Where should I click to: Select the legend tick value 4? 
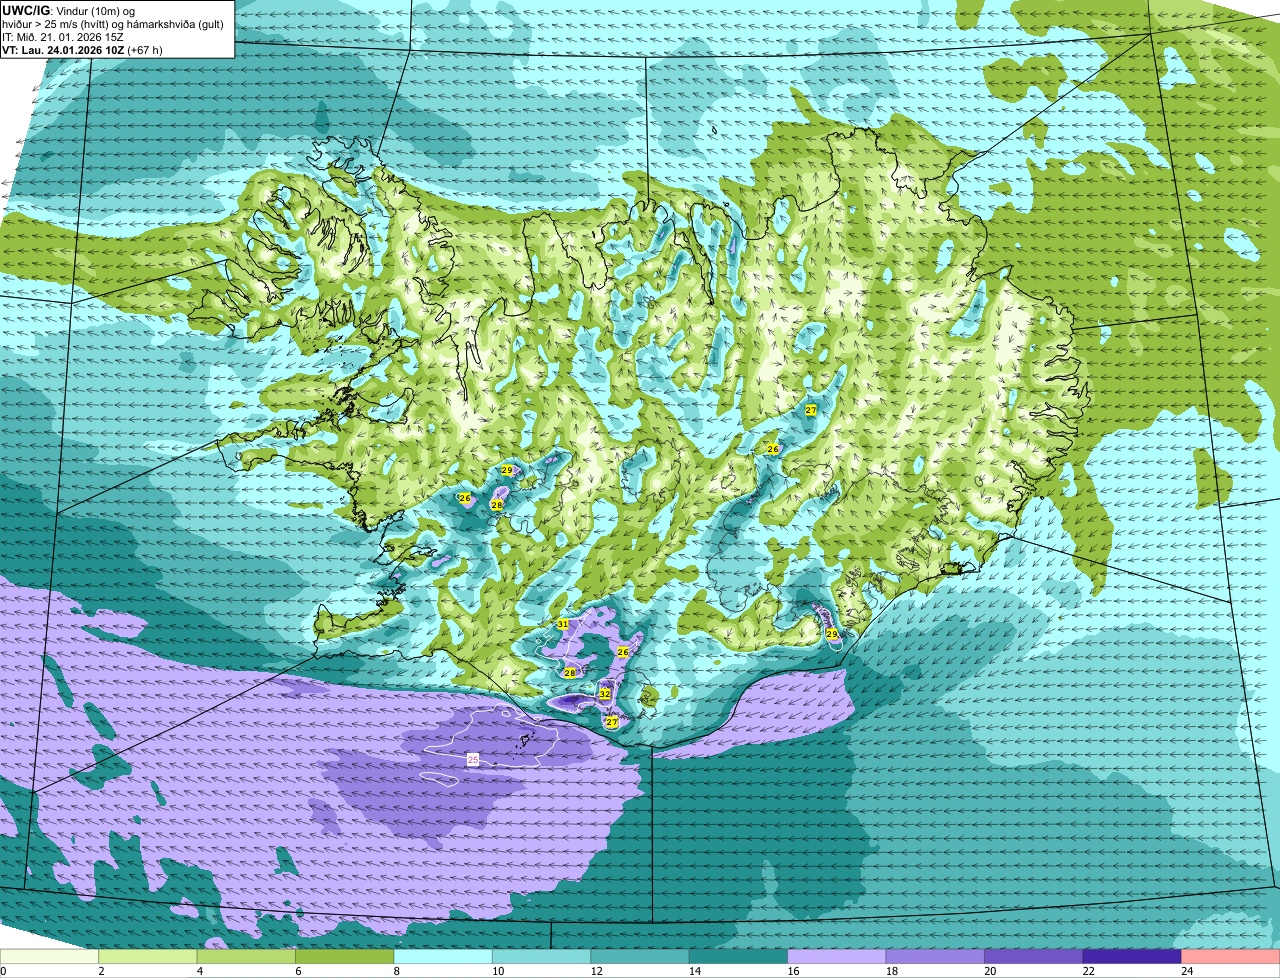199,971
